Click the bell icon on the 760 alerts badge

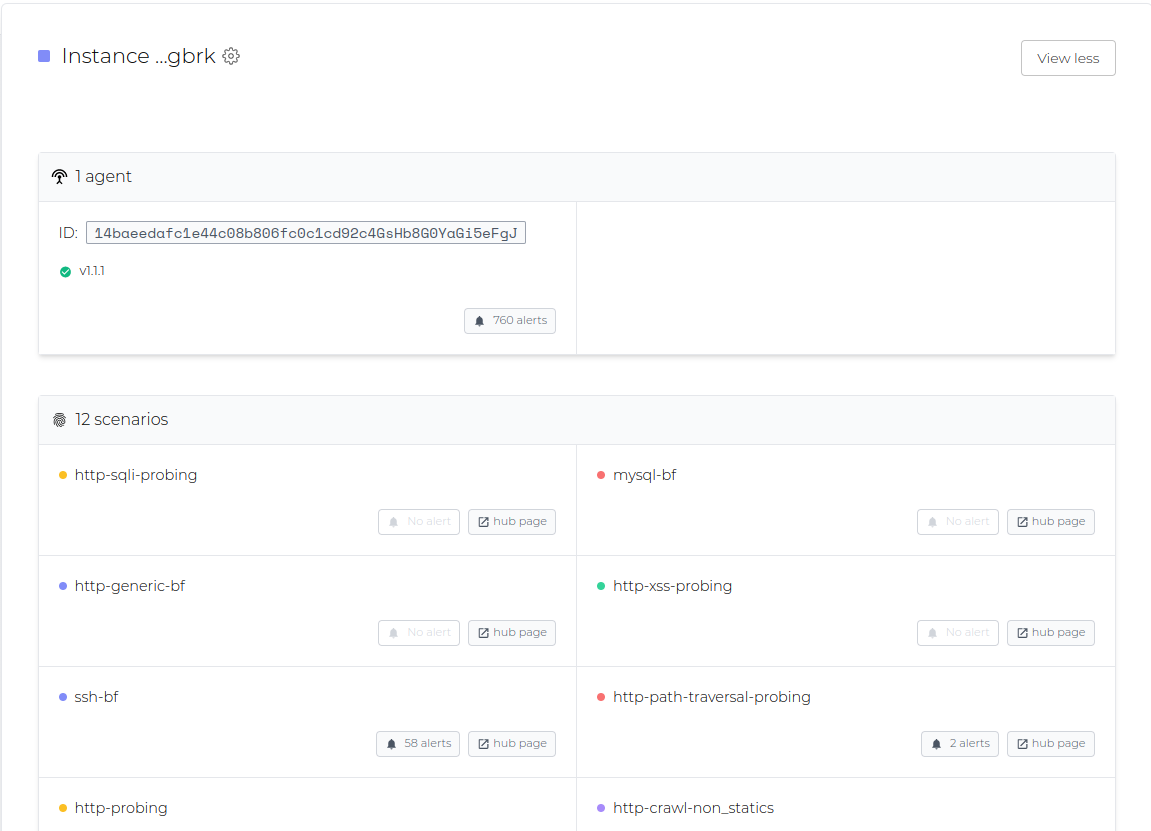(481, 320)
